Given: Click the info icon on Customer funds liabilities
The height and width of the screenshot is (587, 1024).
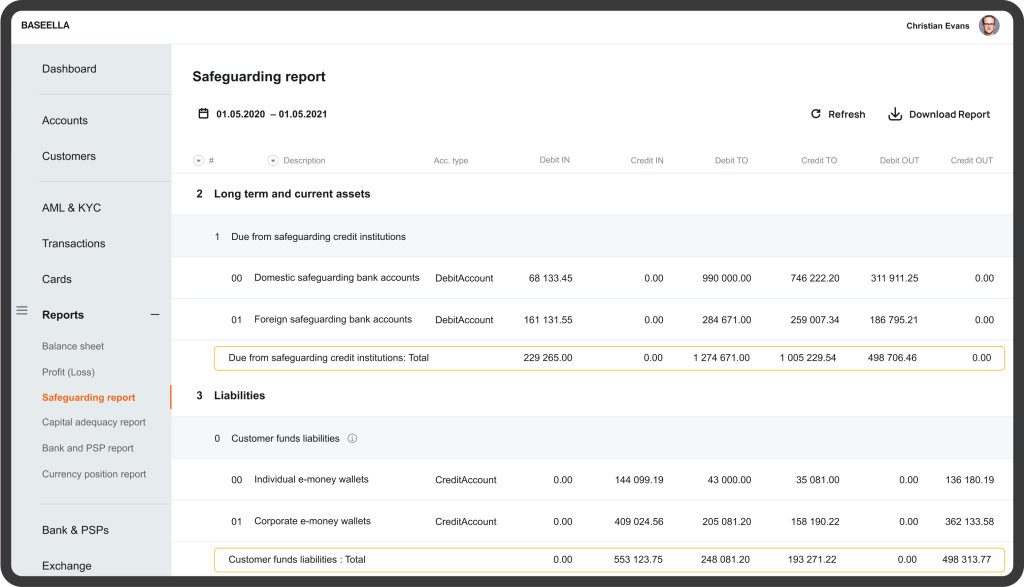Looking at the screenshot, I should 351,438.
